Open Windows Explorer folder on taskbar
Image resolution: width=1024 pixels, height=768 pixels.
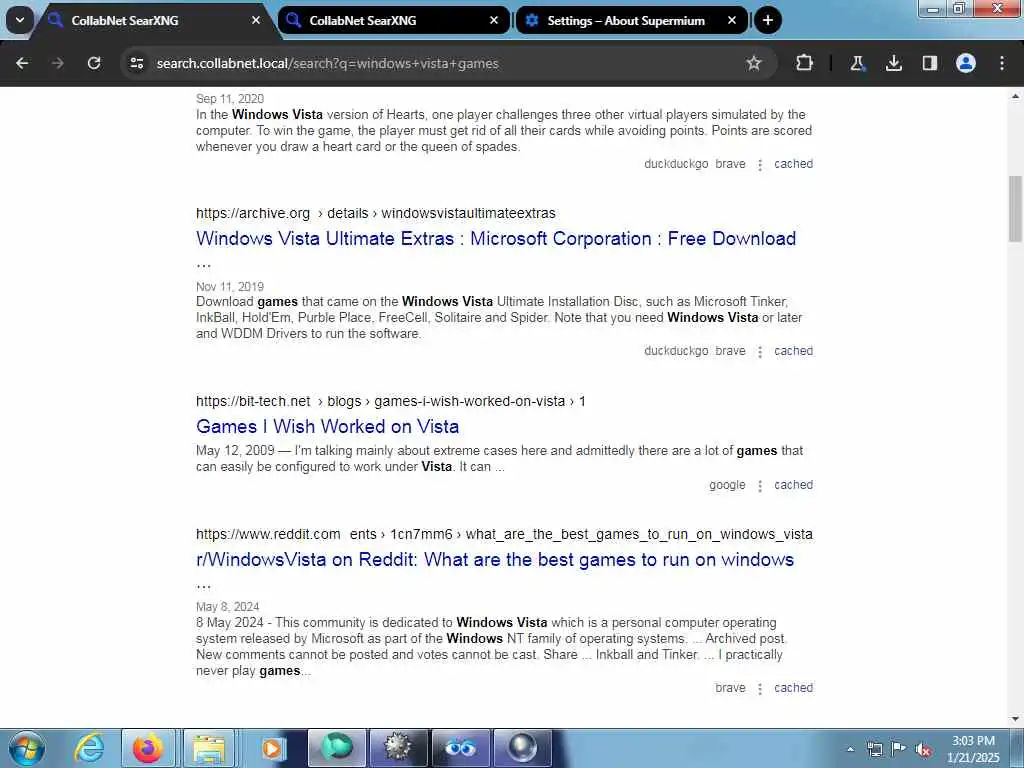pyautogui.click(x=209, y=748)
